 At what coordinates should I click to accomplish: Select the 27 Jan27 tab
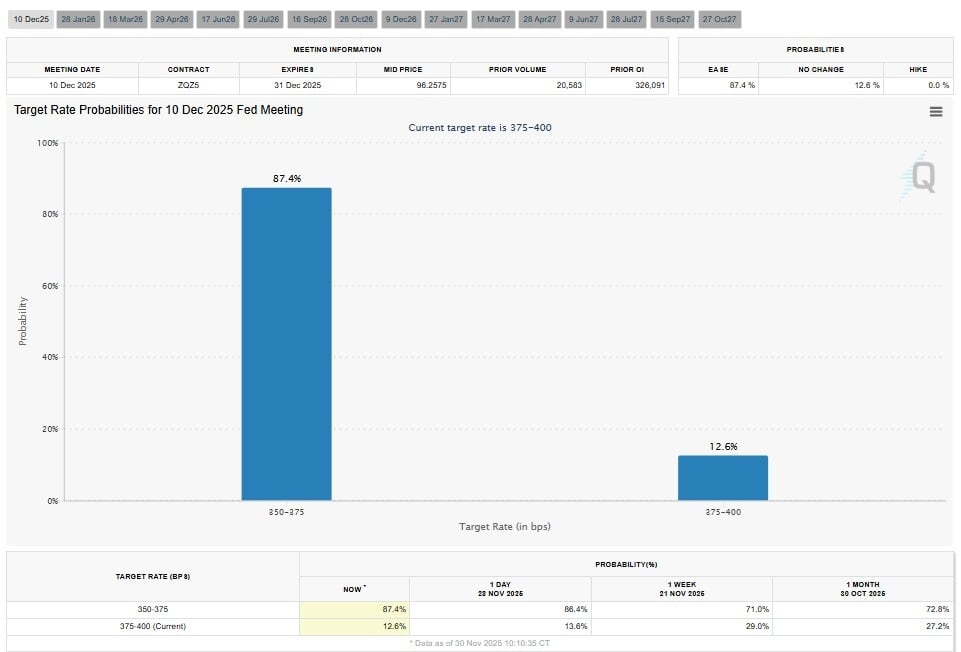click(446, 19)
